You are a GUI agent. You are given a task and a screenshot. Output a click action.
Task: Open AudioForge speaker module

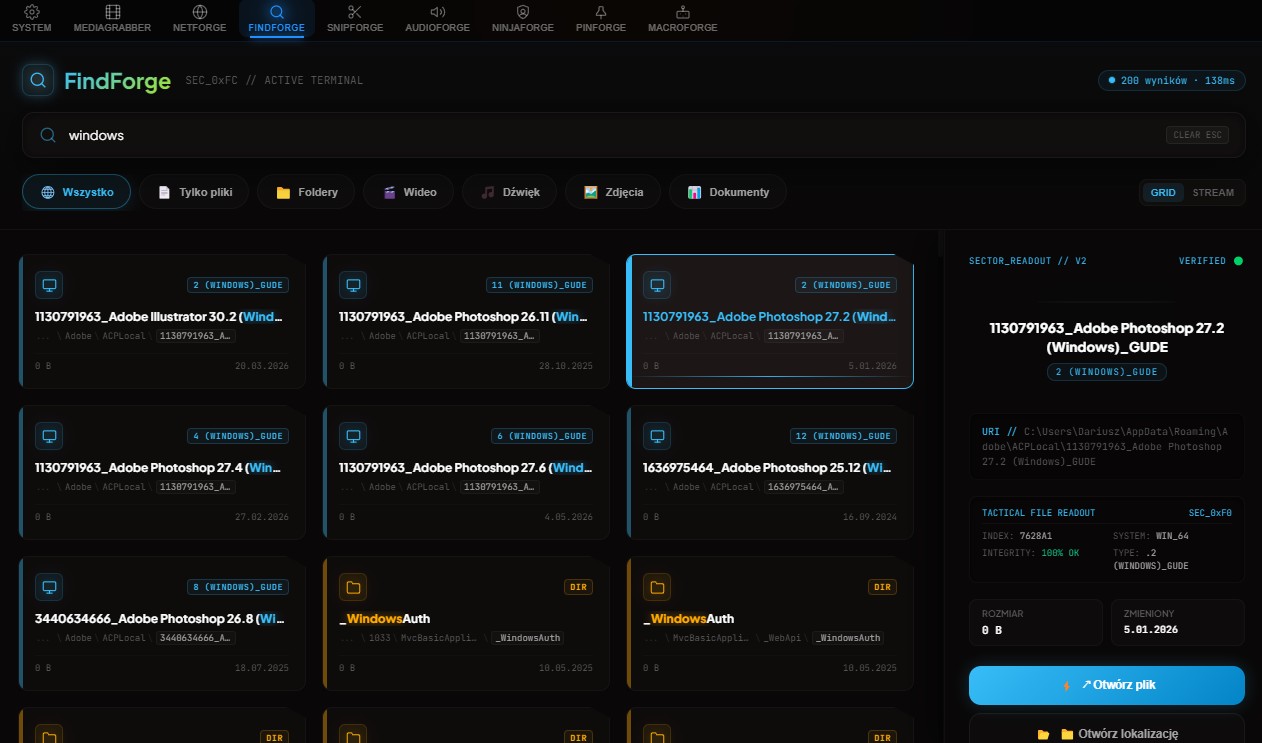(x=437, y=18)
